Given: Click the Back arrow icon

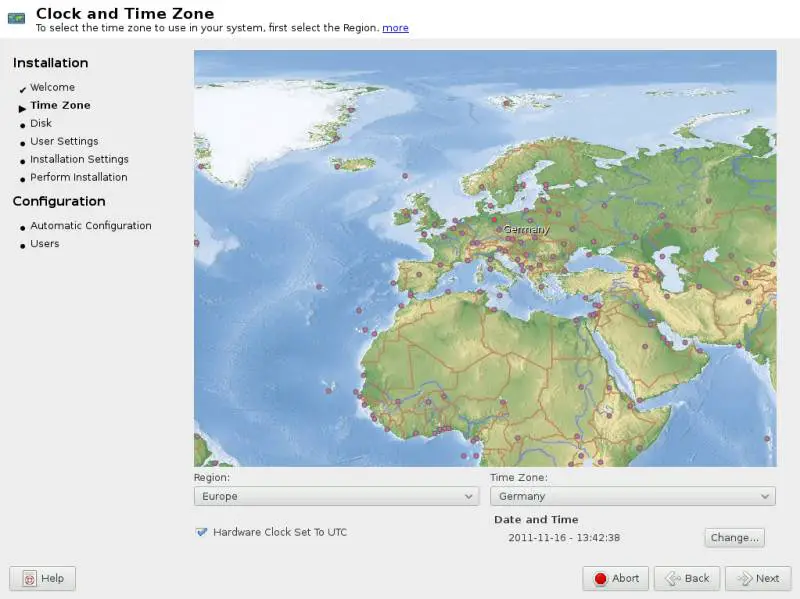Looking at the screenshot, I should pyautogui.click(x=673, y=579).
